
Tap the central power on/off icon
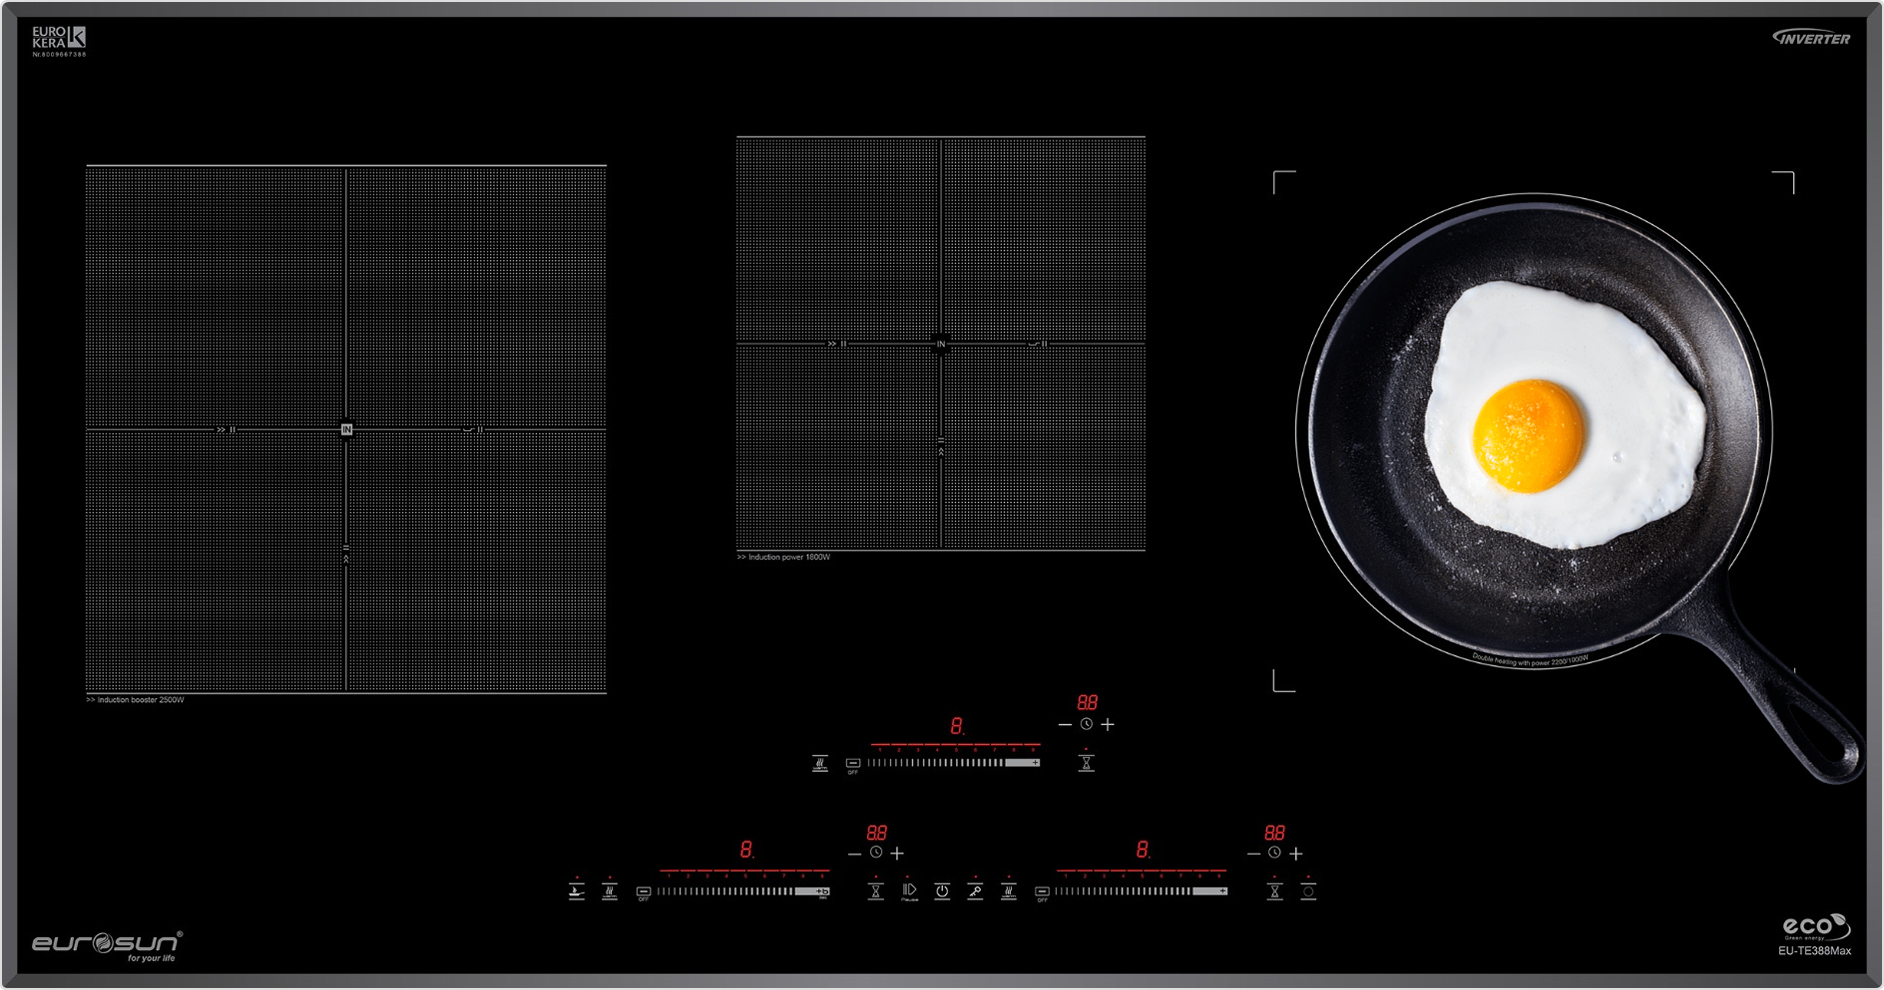942,891
